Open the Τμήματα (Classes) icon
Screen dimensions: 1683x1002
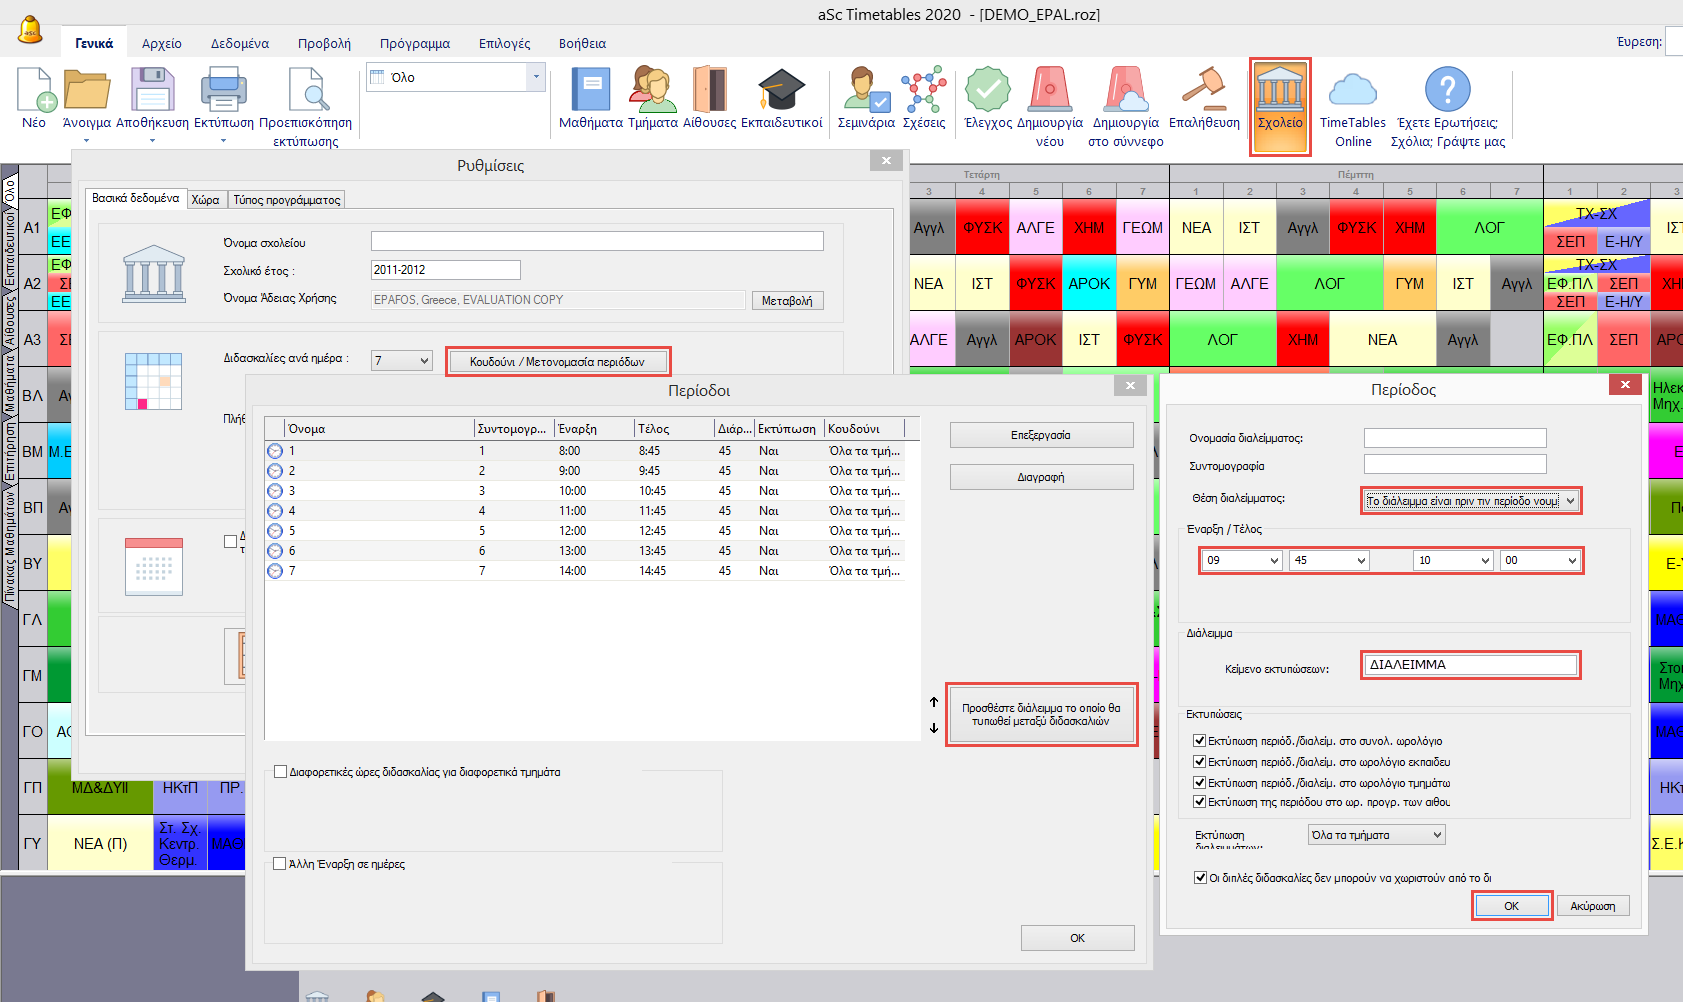click(652, 91)
